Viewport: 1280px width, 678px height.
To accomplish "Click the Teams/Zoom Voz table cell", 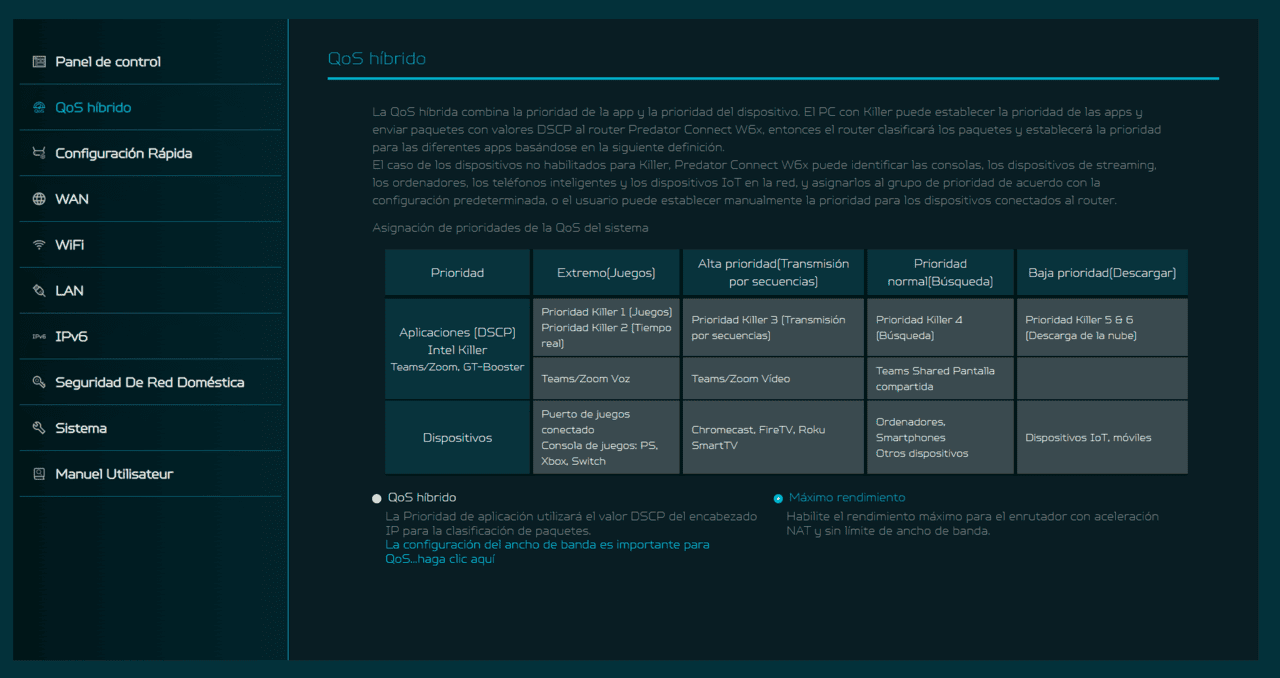I will (606, 379).
